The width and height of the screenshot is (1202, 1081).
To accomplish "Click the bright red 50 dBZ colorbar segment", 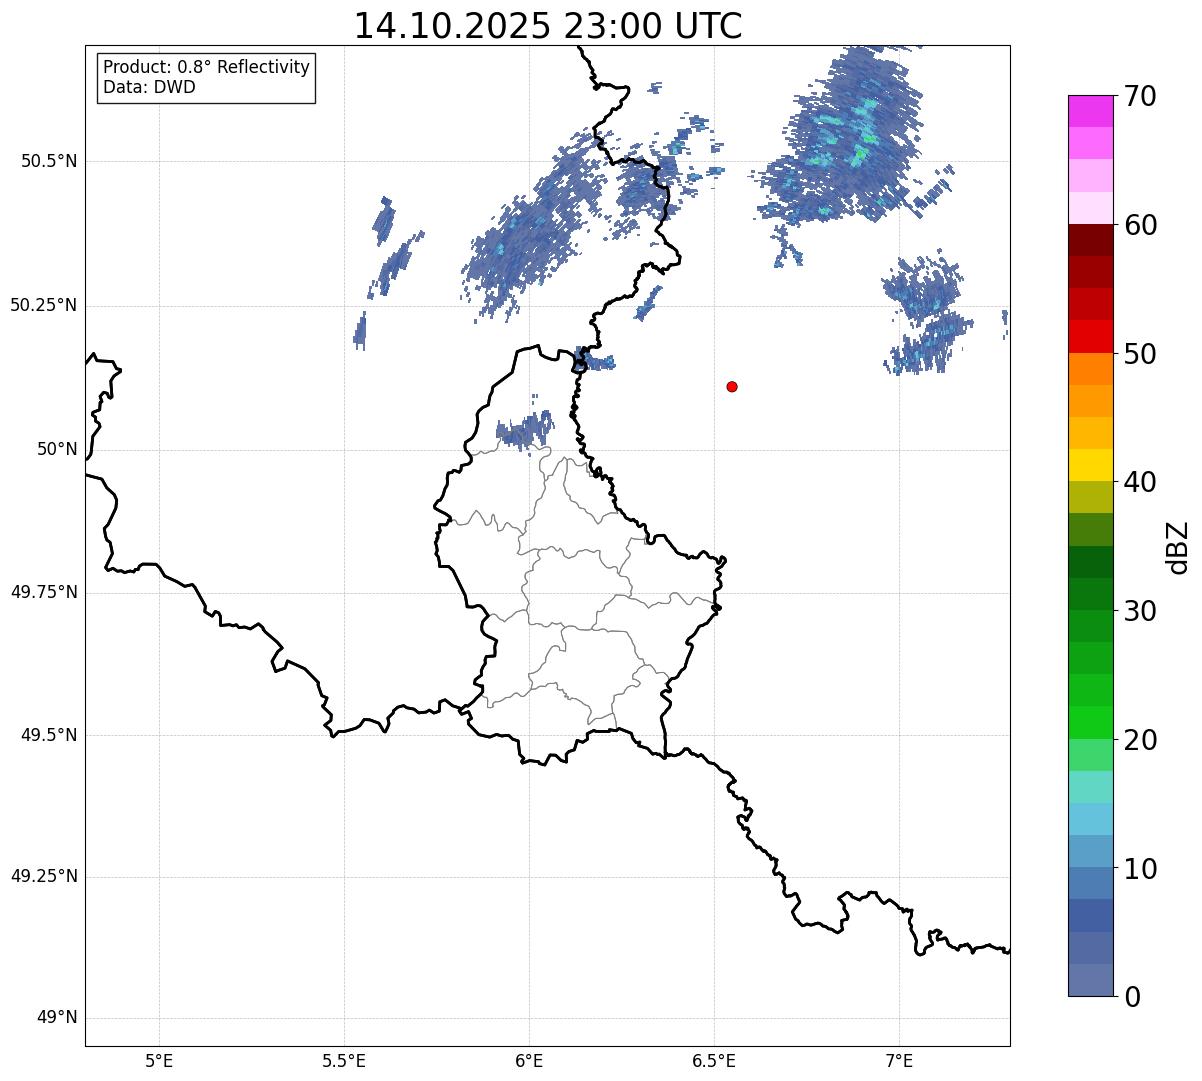I will (x=1091, y=336).
